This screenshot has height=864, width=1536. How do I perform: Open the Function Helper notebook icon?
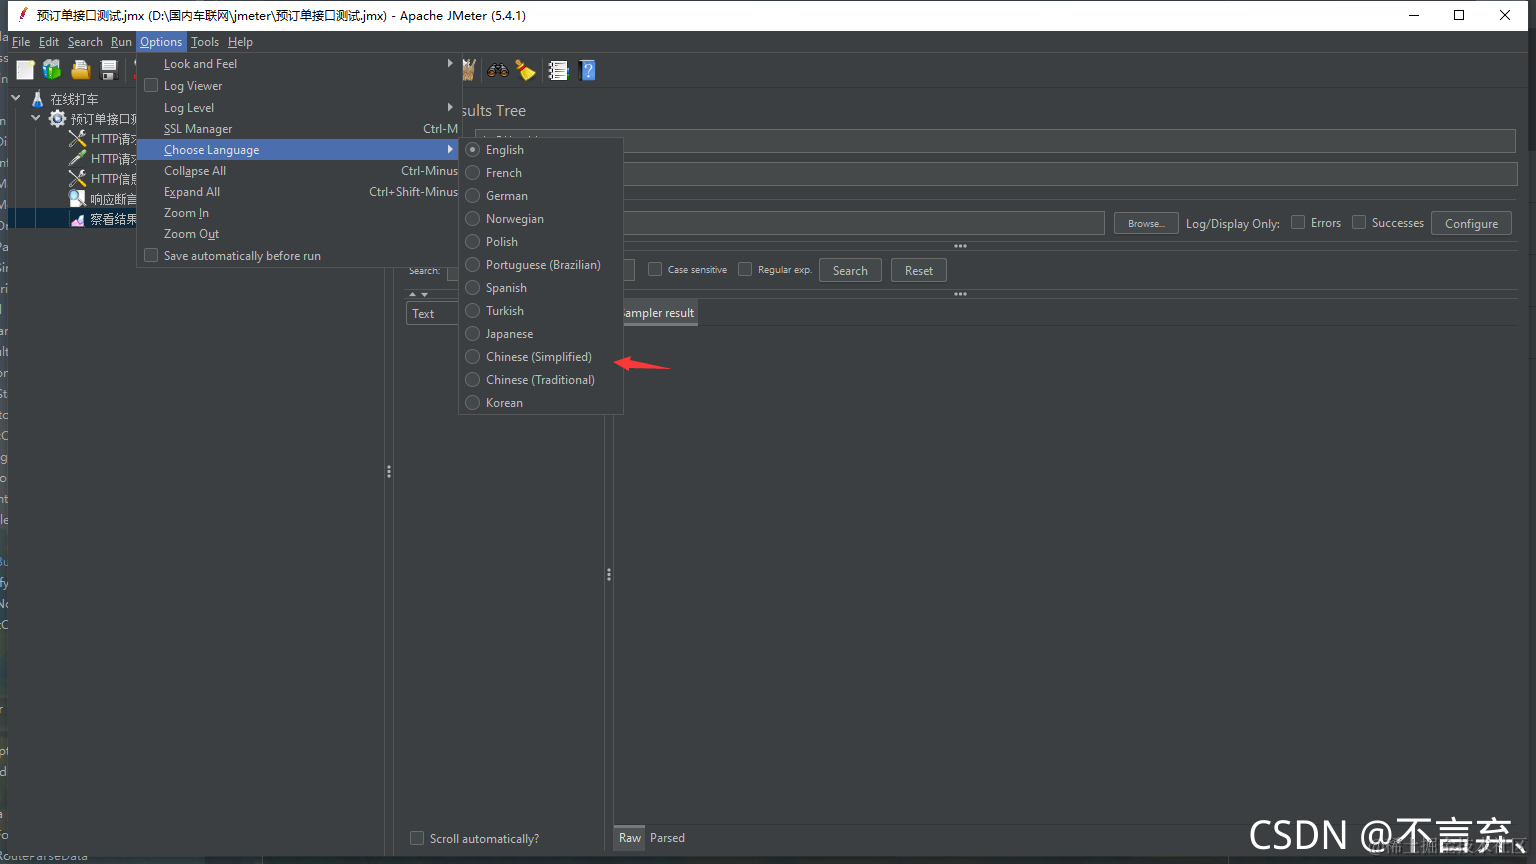coord(558,70)
